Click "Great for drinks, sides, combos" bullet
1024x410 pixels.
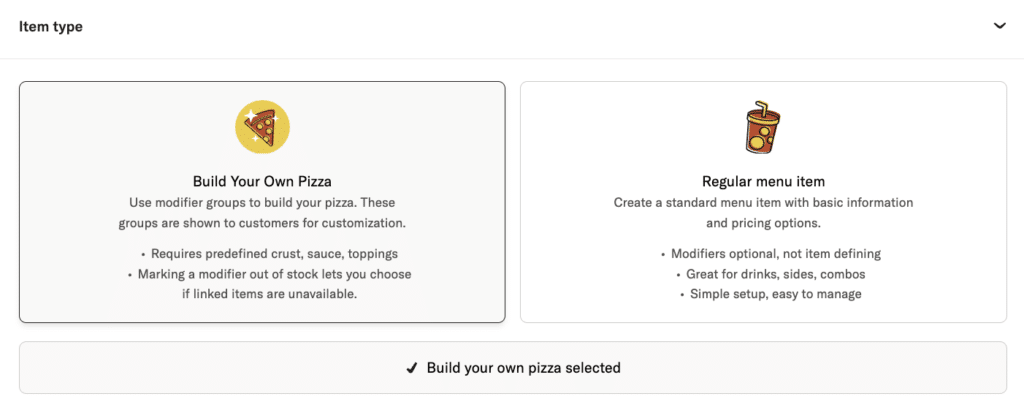click(x=770, y=274)
